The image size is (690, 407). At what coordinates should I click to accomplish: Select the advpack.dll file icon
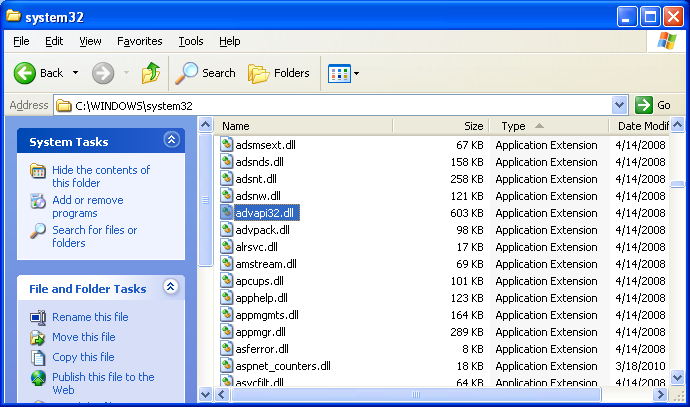click(227, 230)
